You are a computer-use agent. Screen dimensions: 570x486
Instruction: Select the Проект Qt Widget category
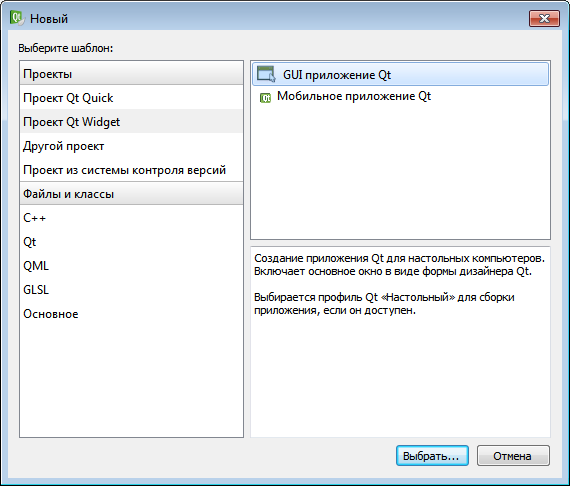pyautogui.click(x=131, y=122)
